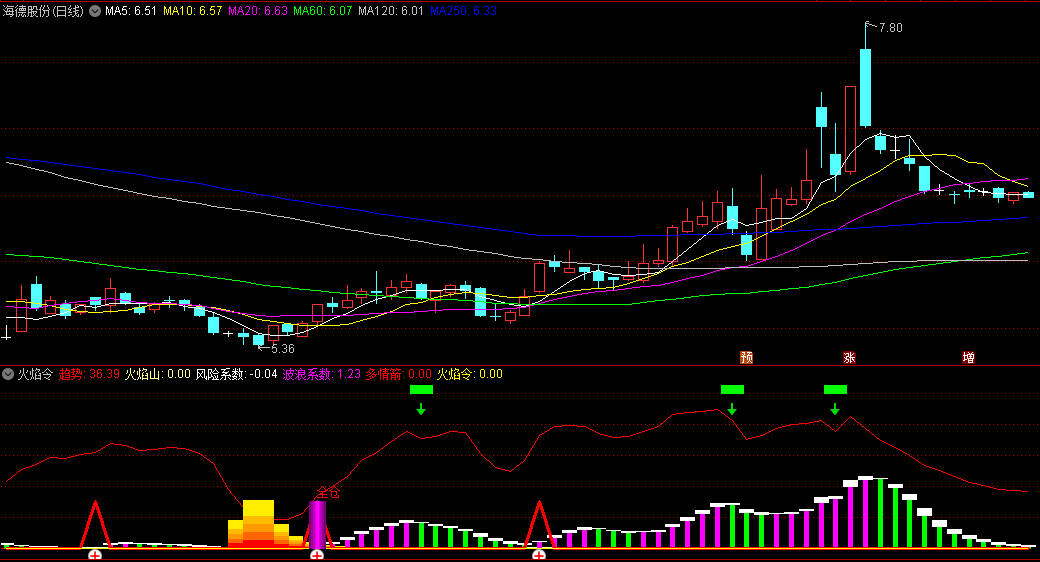Select the 多情箭: 0.00 readout
1040x562 pixels.
click(x=399, y=374)
